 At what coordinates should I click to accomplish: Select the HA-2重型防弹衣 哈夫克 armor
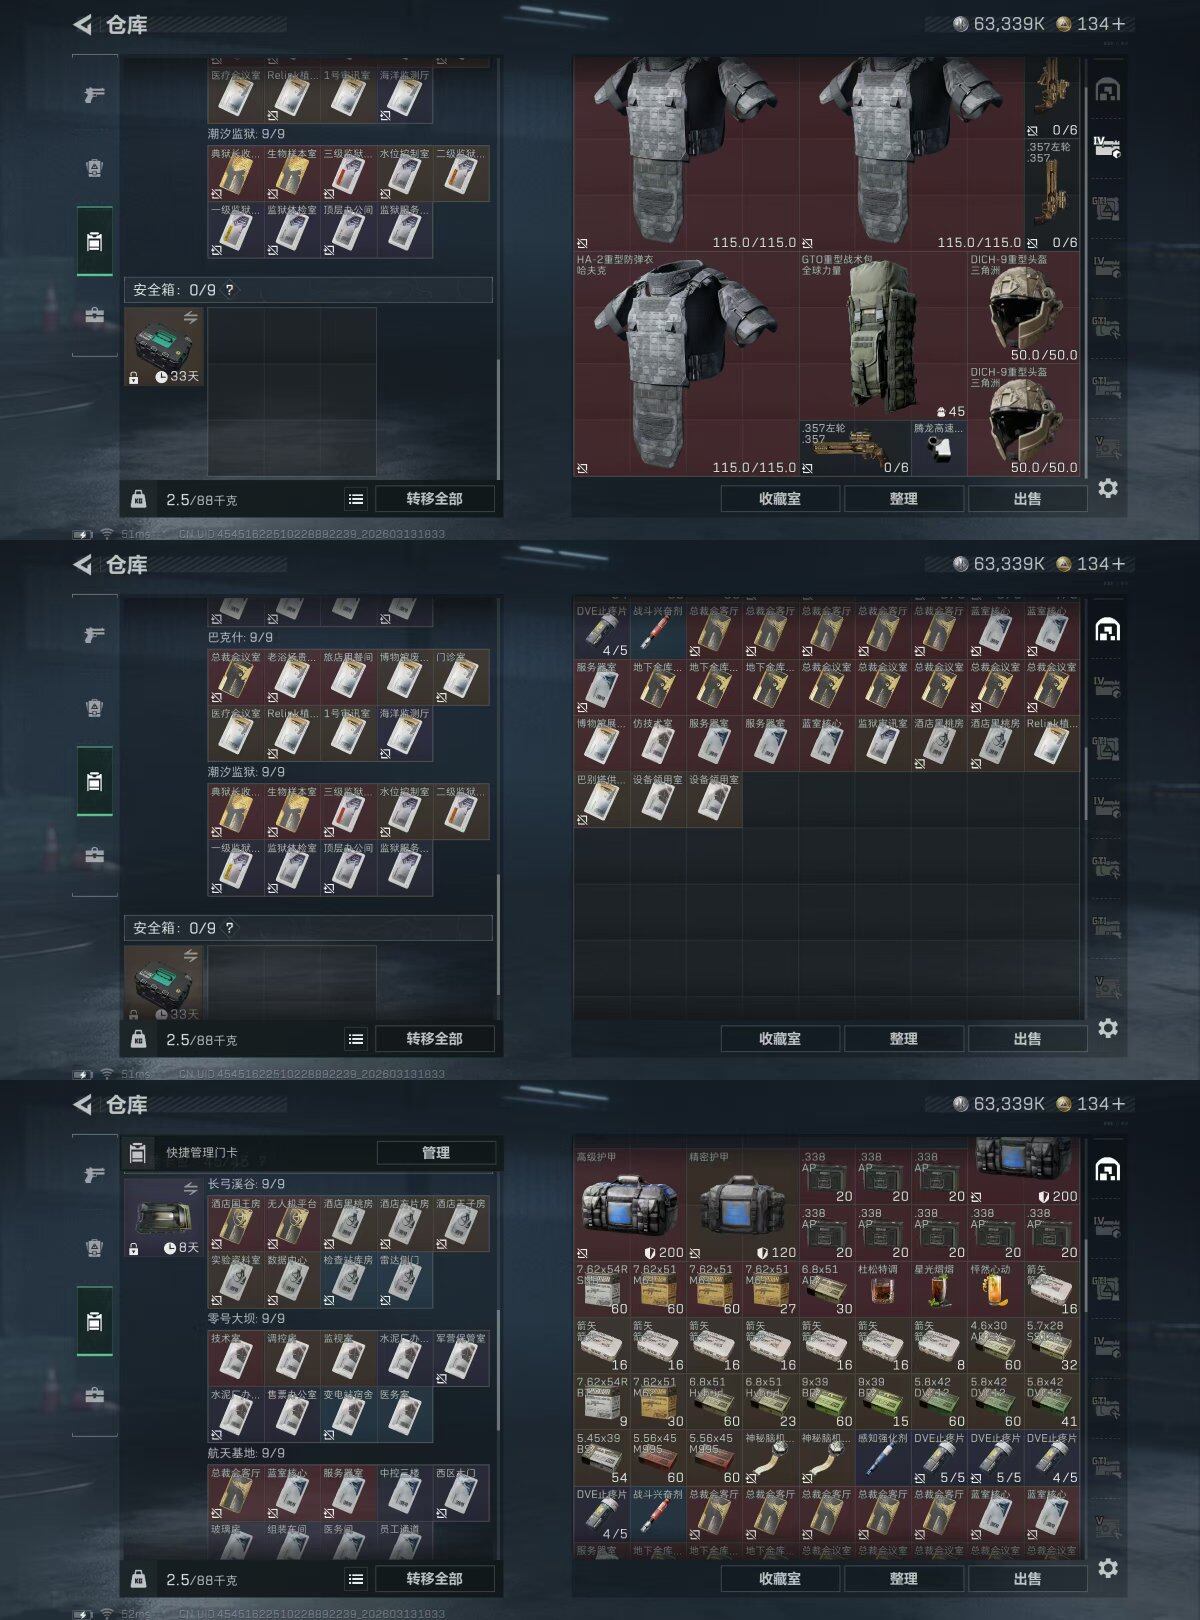coord(686,364)
